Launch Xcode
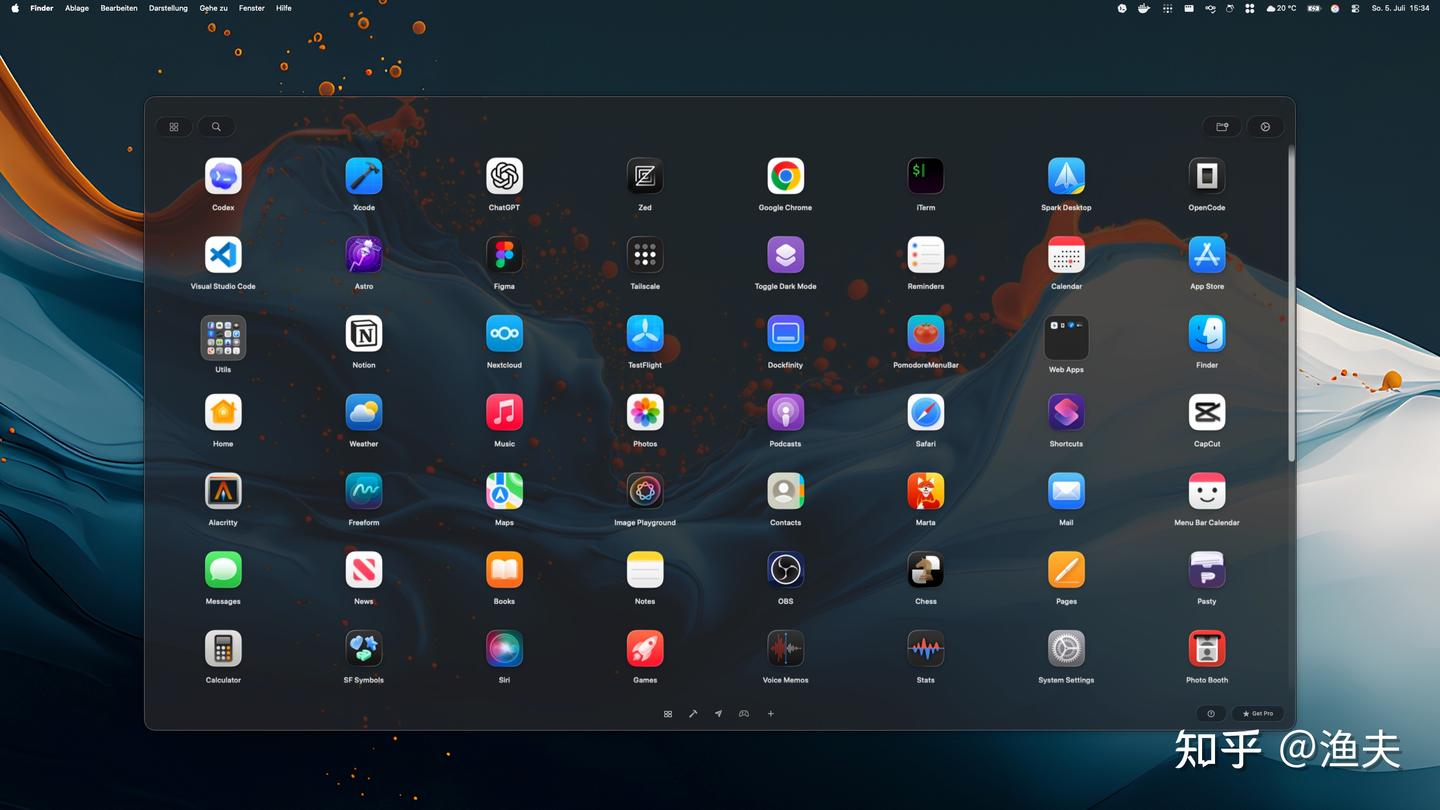 coord(364,176)
